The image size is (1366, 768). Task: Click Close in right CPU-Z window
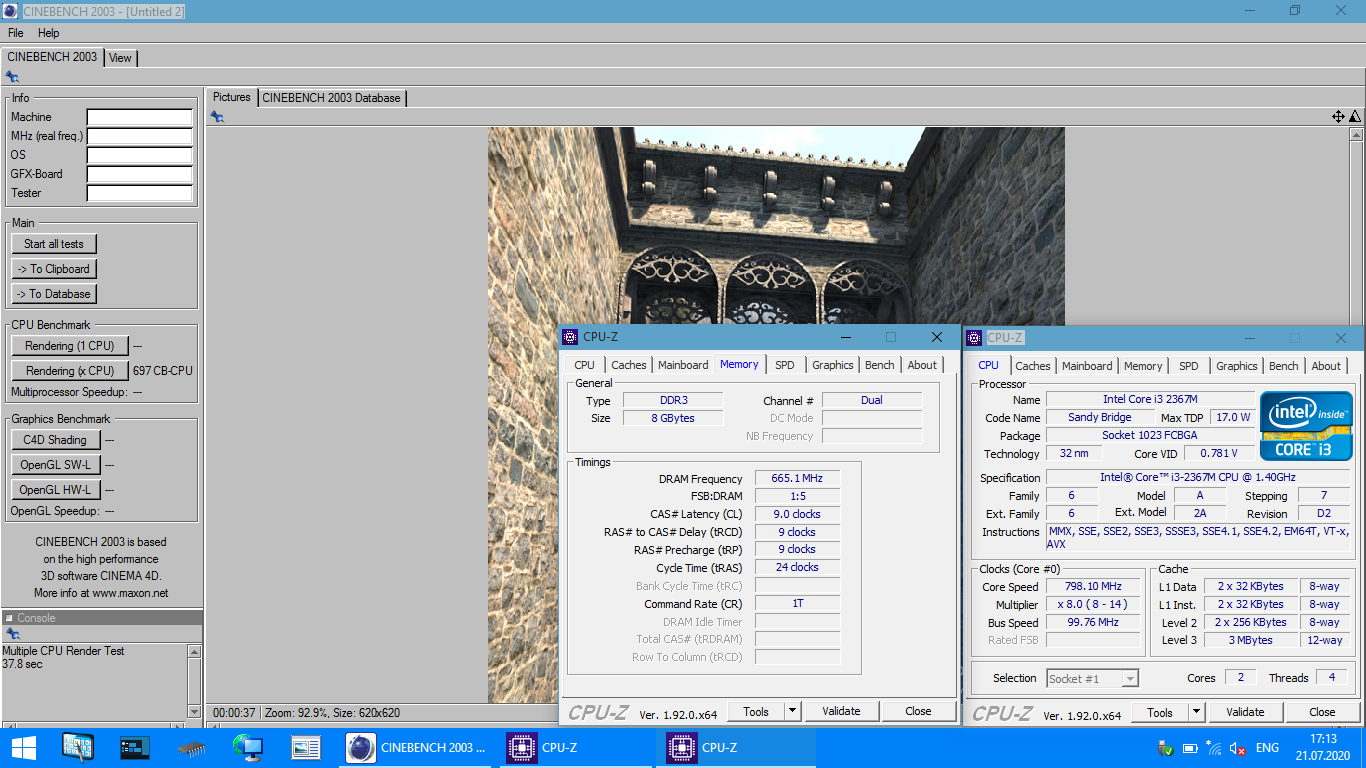1322,712
